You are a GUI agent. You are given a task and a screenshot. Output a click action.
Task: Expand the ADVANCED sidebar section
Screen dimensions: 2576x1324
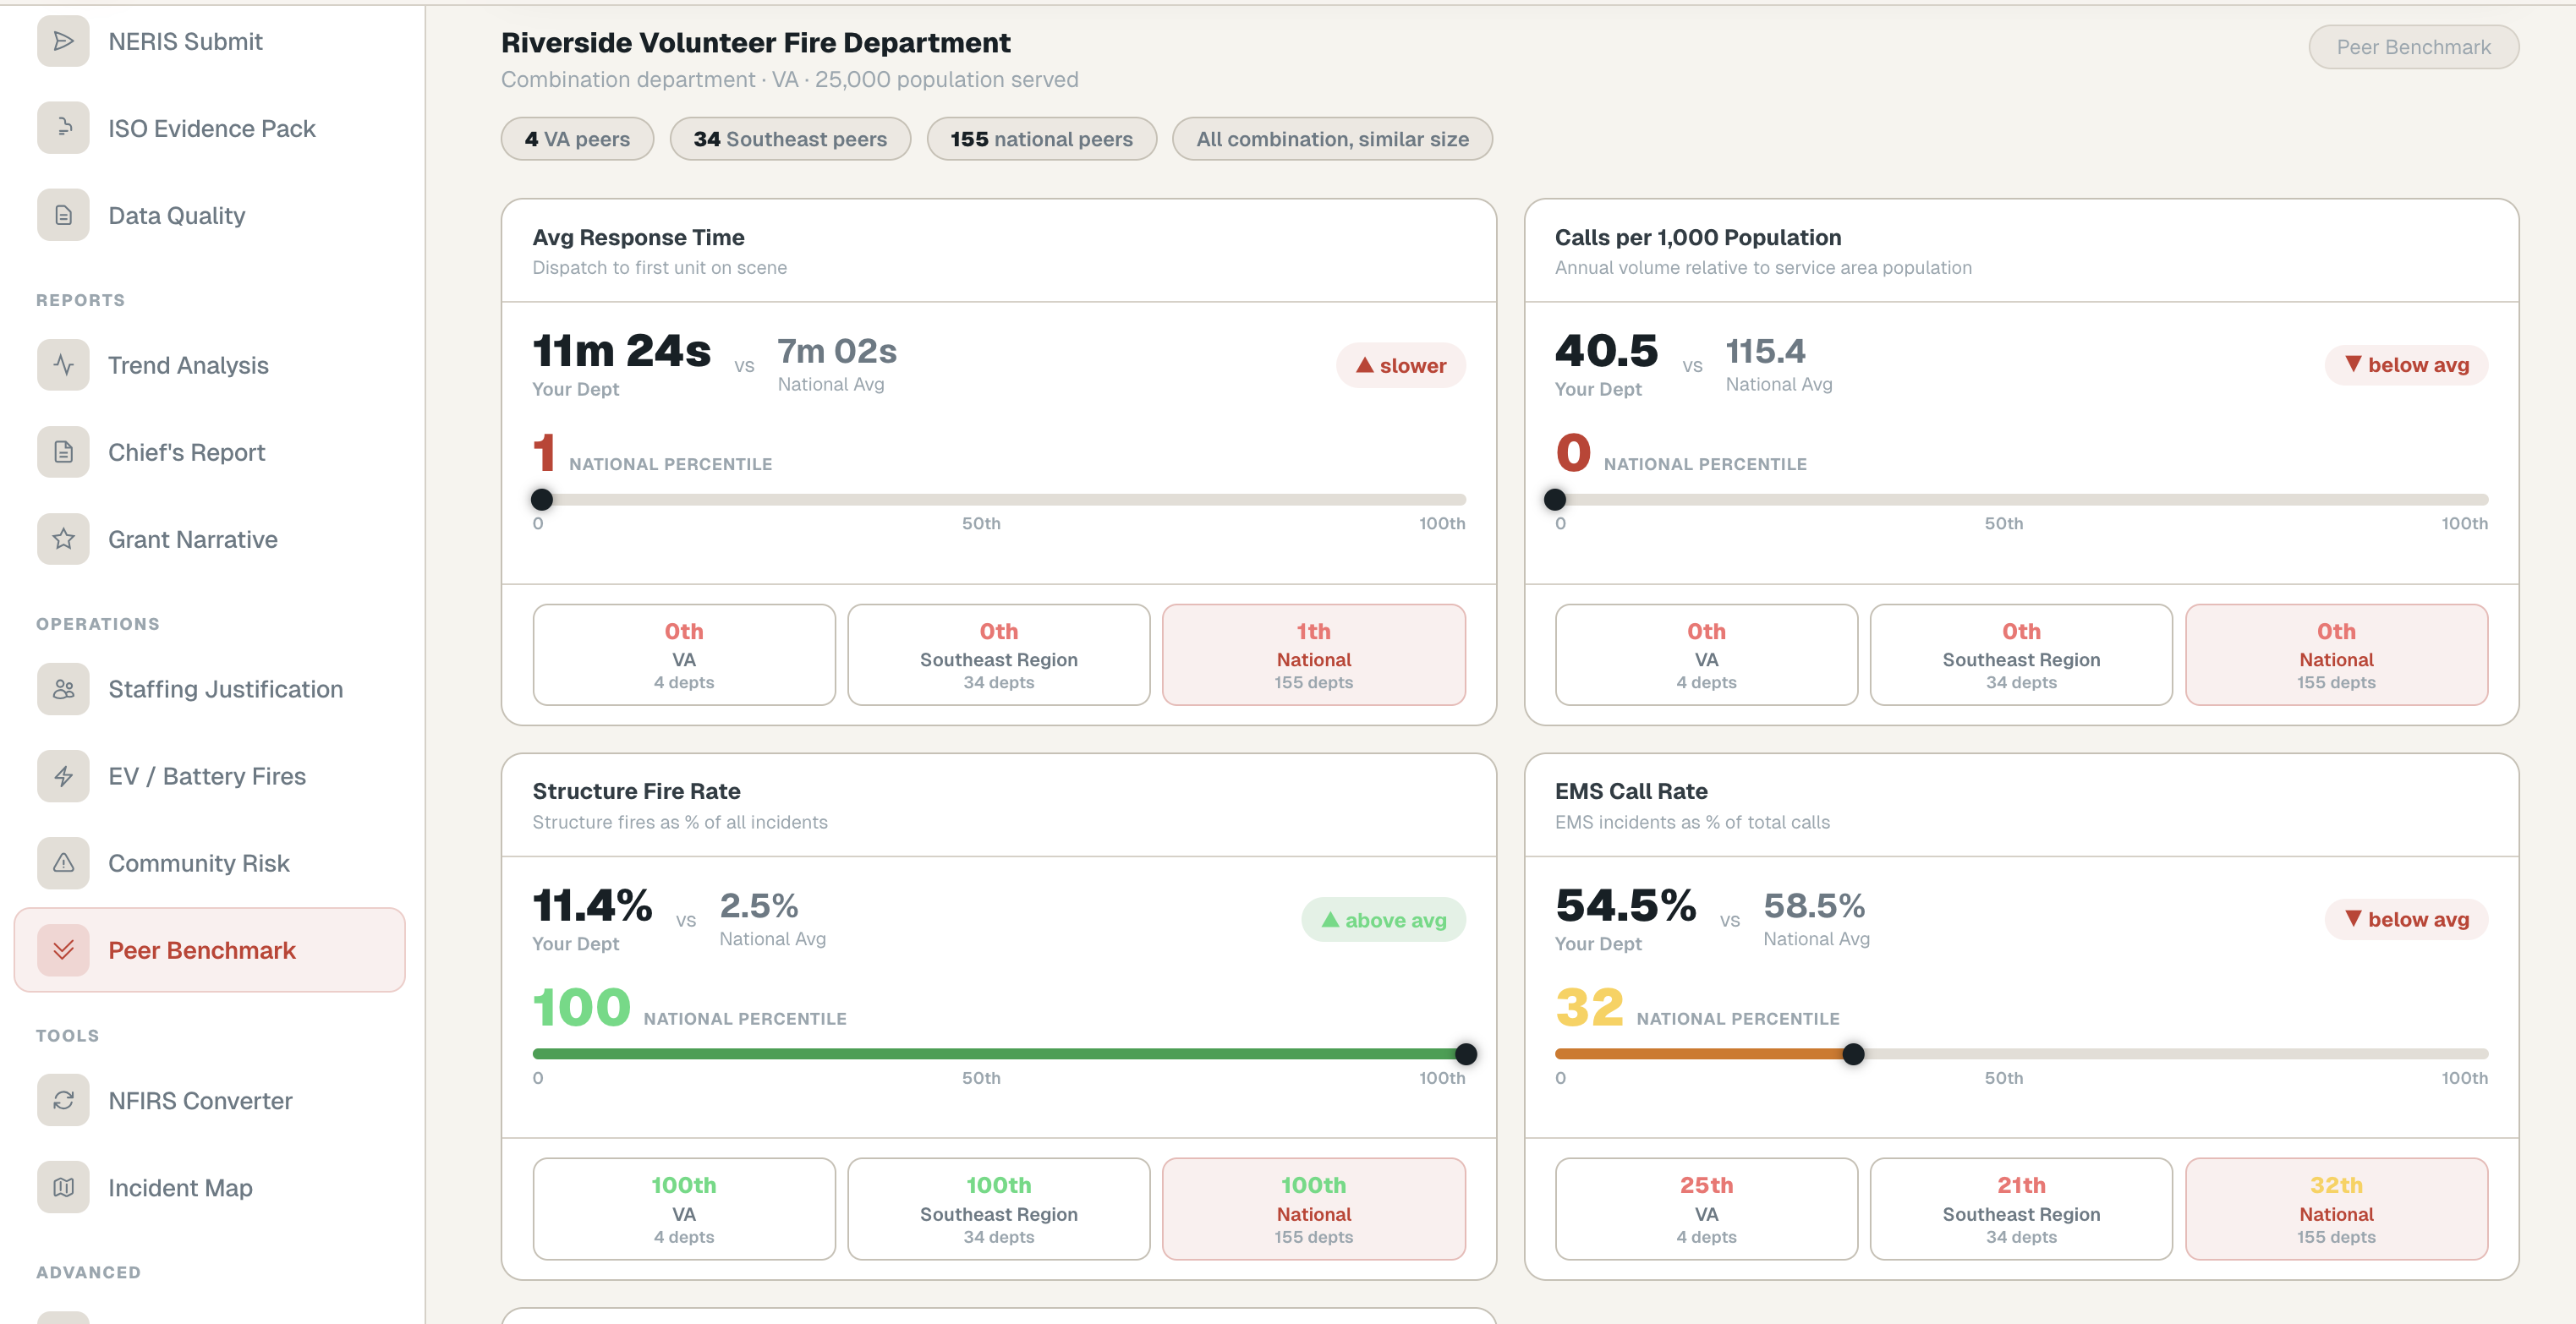coord(88,1272)
